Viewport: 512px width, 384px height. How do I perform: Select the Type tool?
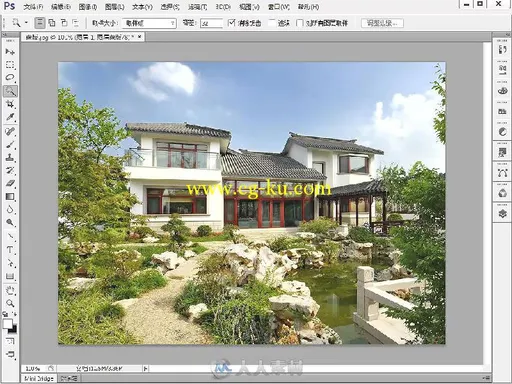tap(10, 250)
